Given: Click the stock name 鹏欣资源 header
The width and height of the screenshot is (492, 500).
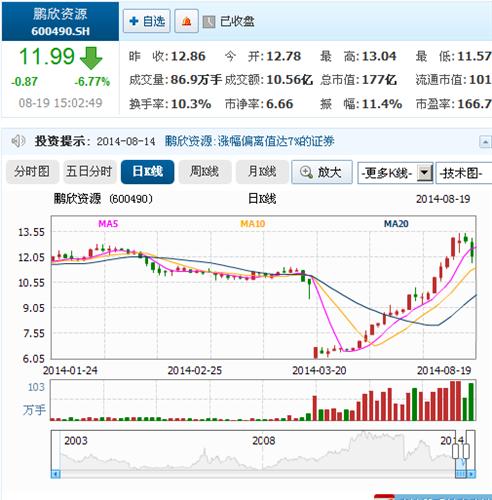Looking at the screenshot, I should [60, 14].
